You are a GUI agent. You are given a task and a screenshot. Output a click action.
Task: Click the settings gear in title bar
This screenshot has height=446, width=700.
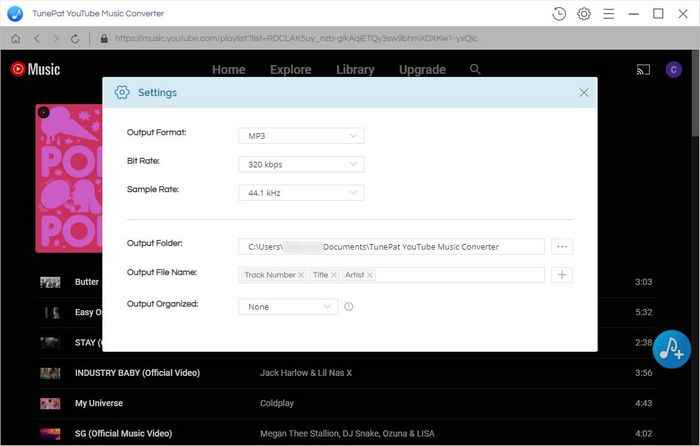[584, 14]
